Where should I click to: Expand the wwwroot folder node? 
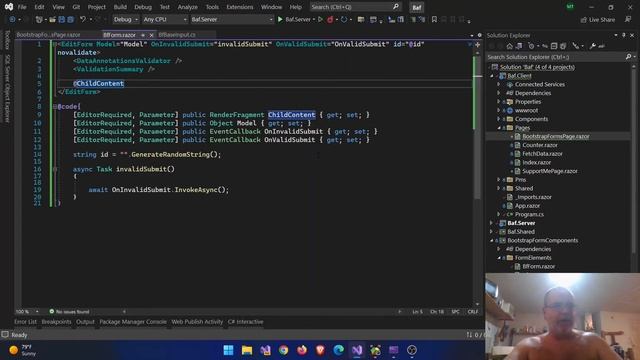pyautogui.click(x=498, y=110)
